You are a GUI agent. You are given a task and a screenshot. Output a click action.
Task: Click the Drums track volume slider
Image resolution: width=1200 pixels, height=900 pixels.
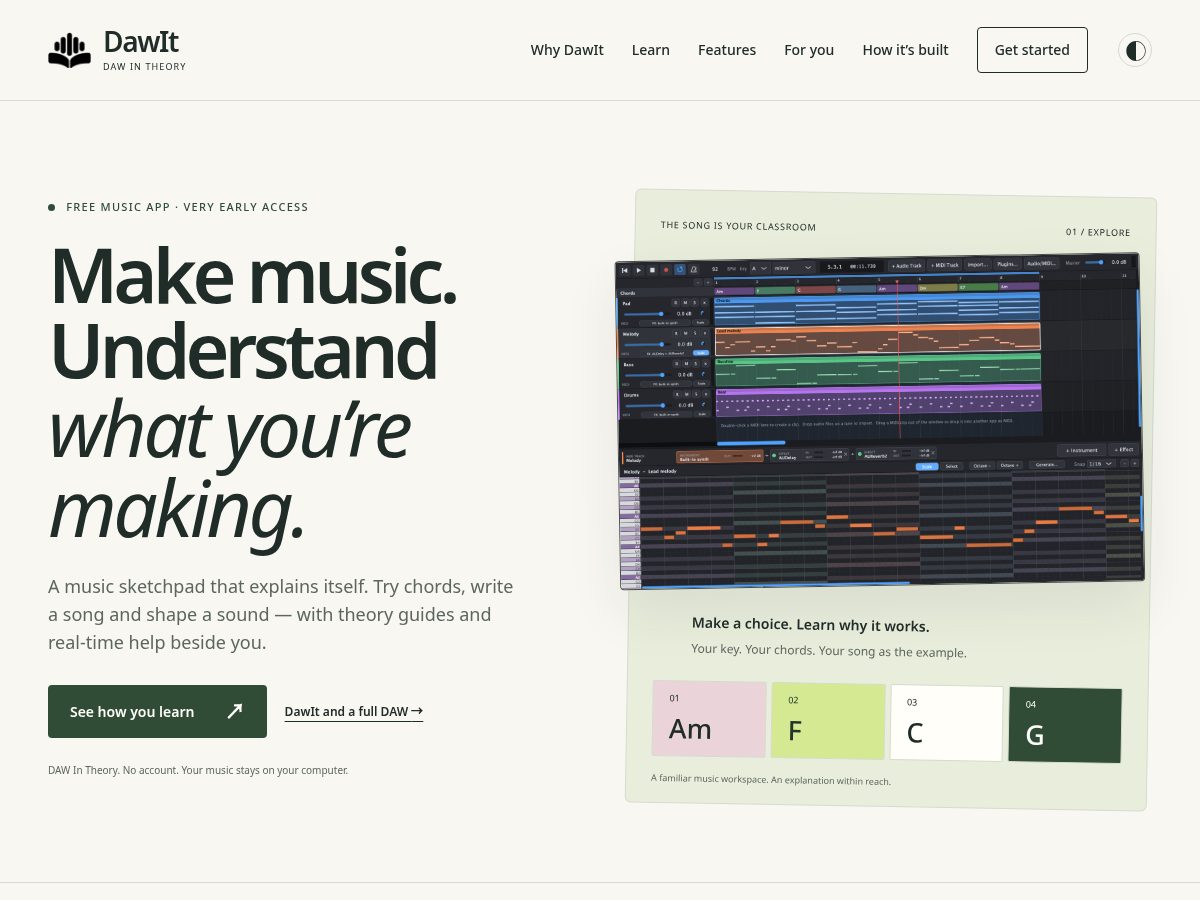point(645,405)
